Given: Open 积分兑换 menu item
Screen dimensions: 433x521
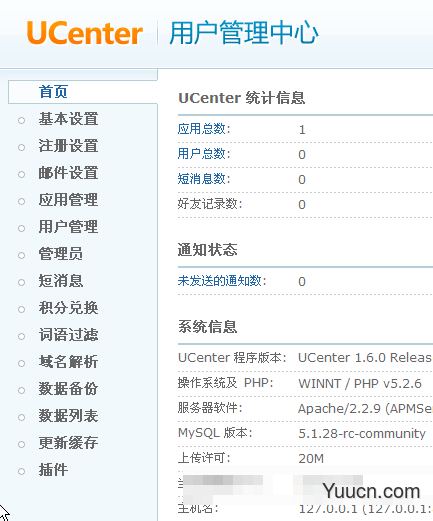Looking at the screenshot, I should point(68,308).
